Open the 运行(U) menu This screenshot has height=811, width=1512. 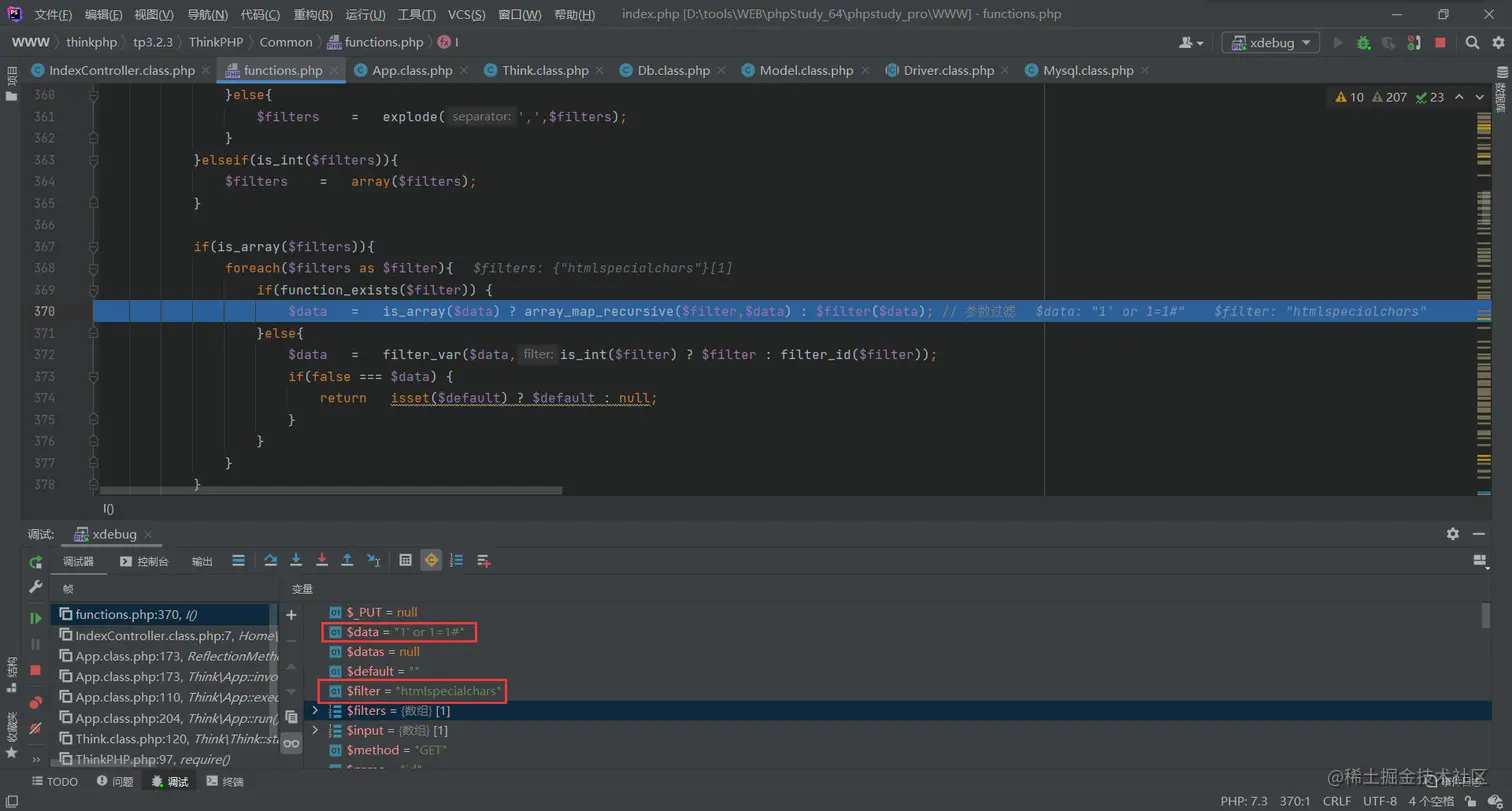[365, 15]
